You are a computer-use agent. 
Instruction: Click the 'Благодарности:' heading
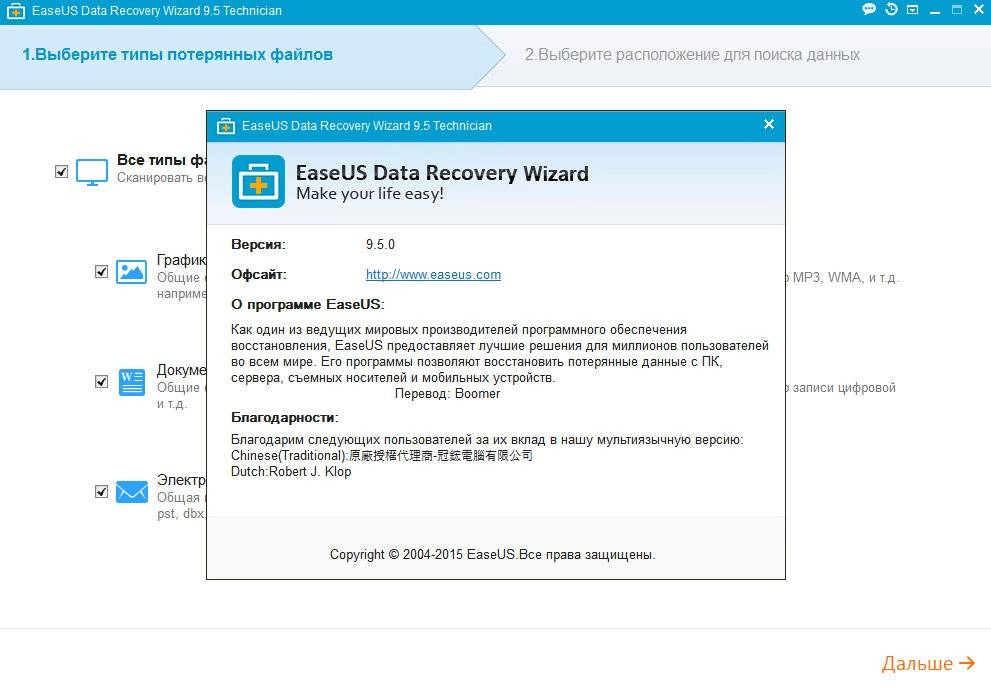tap(284, 418)
